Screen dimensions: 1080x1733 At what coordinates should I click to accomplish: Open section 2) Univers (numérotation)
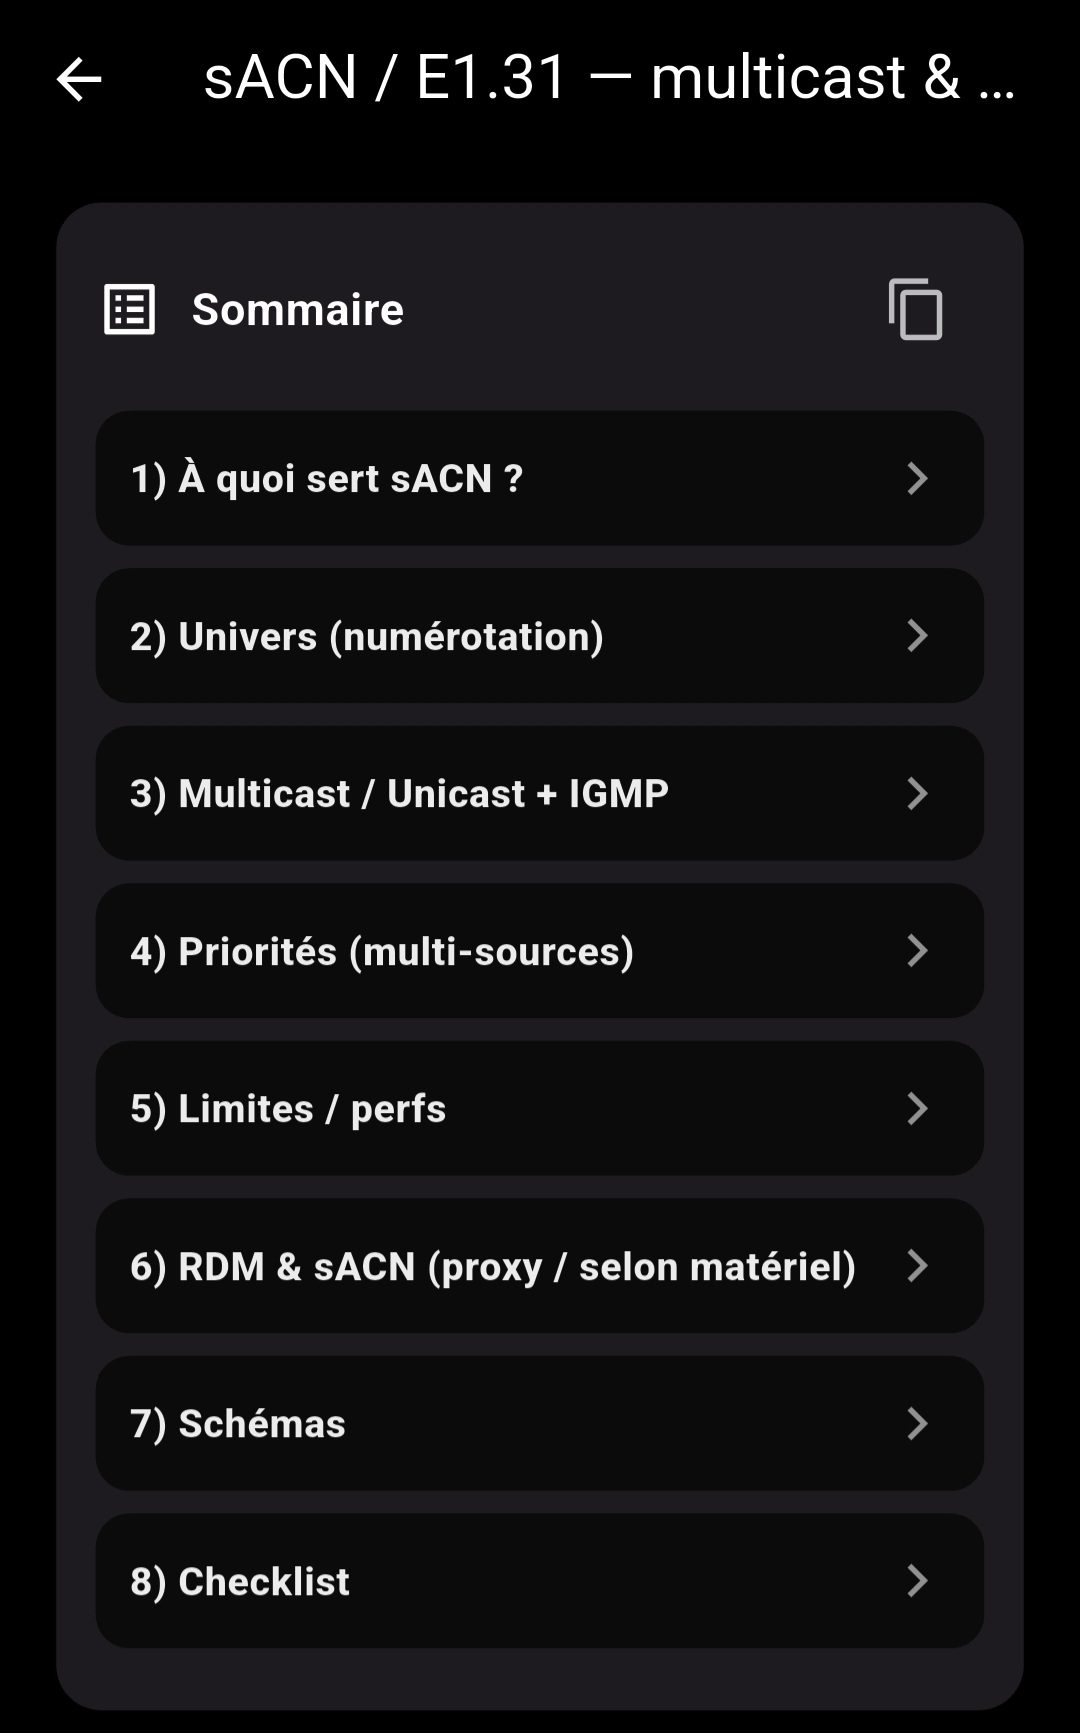[x=367, y=636]
